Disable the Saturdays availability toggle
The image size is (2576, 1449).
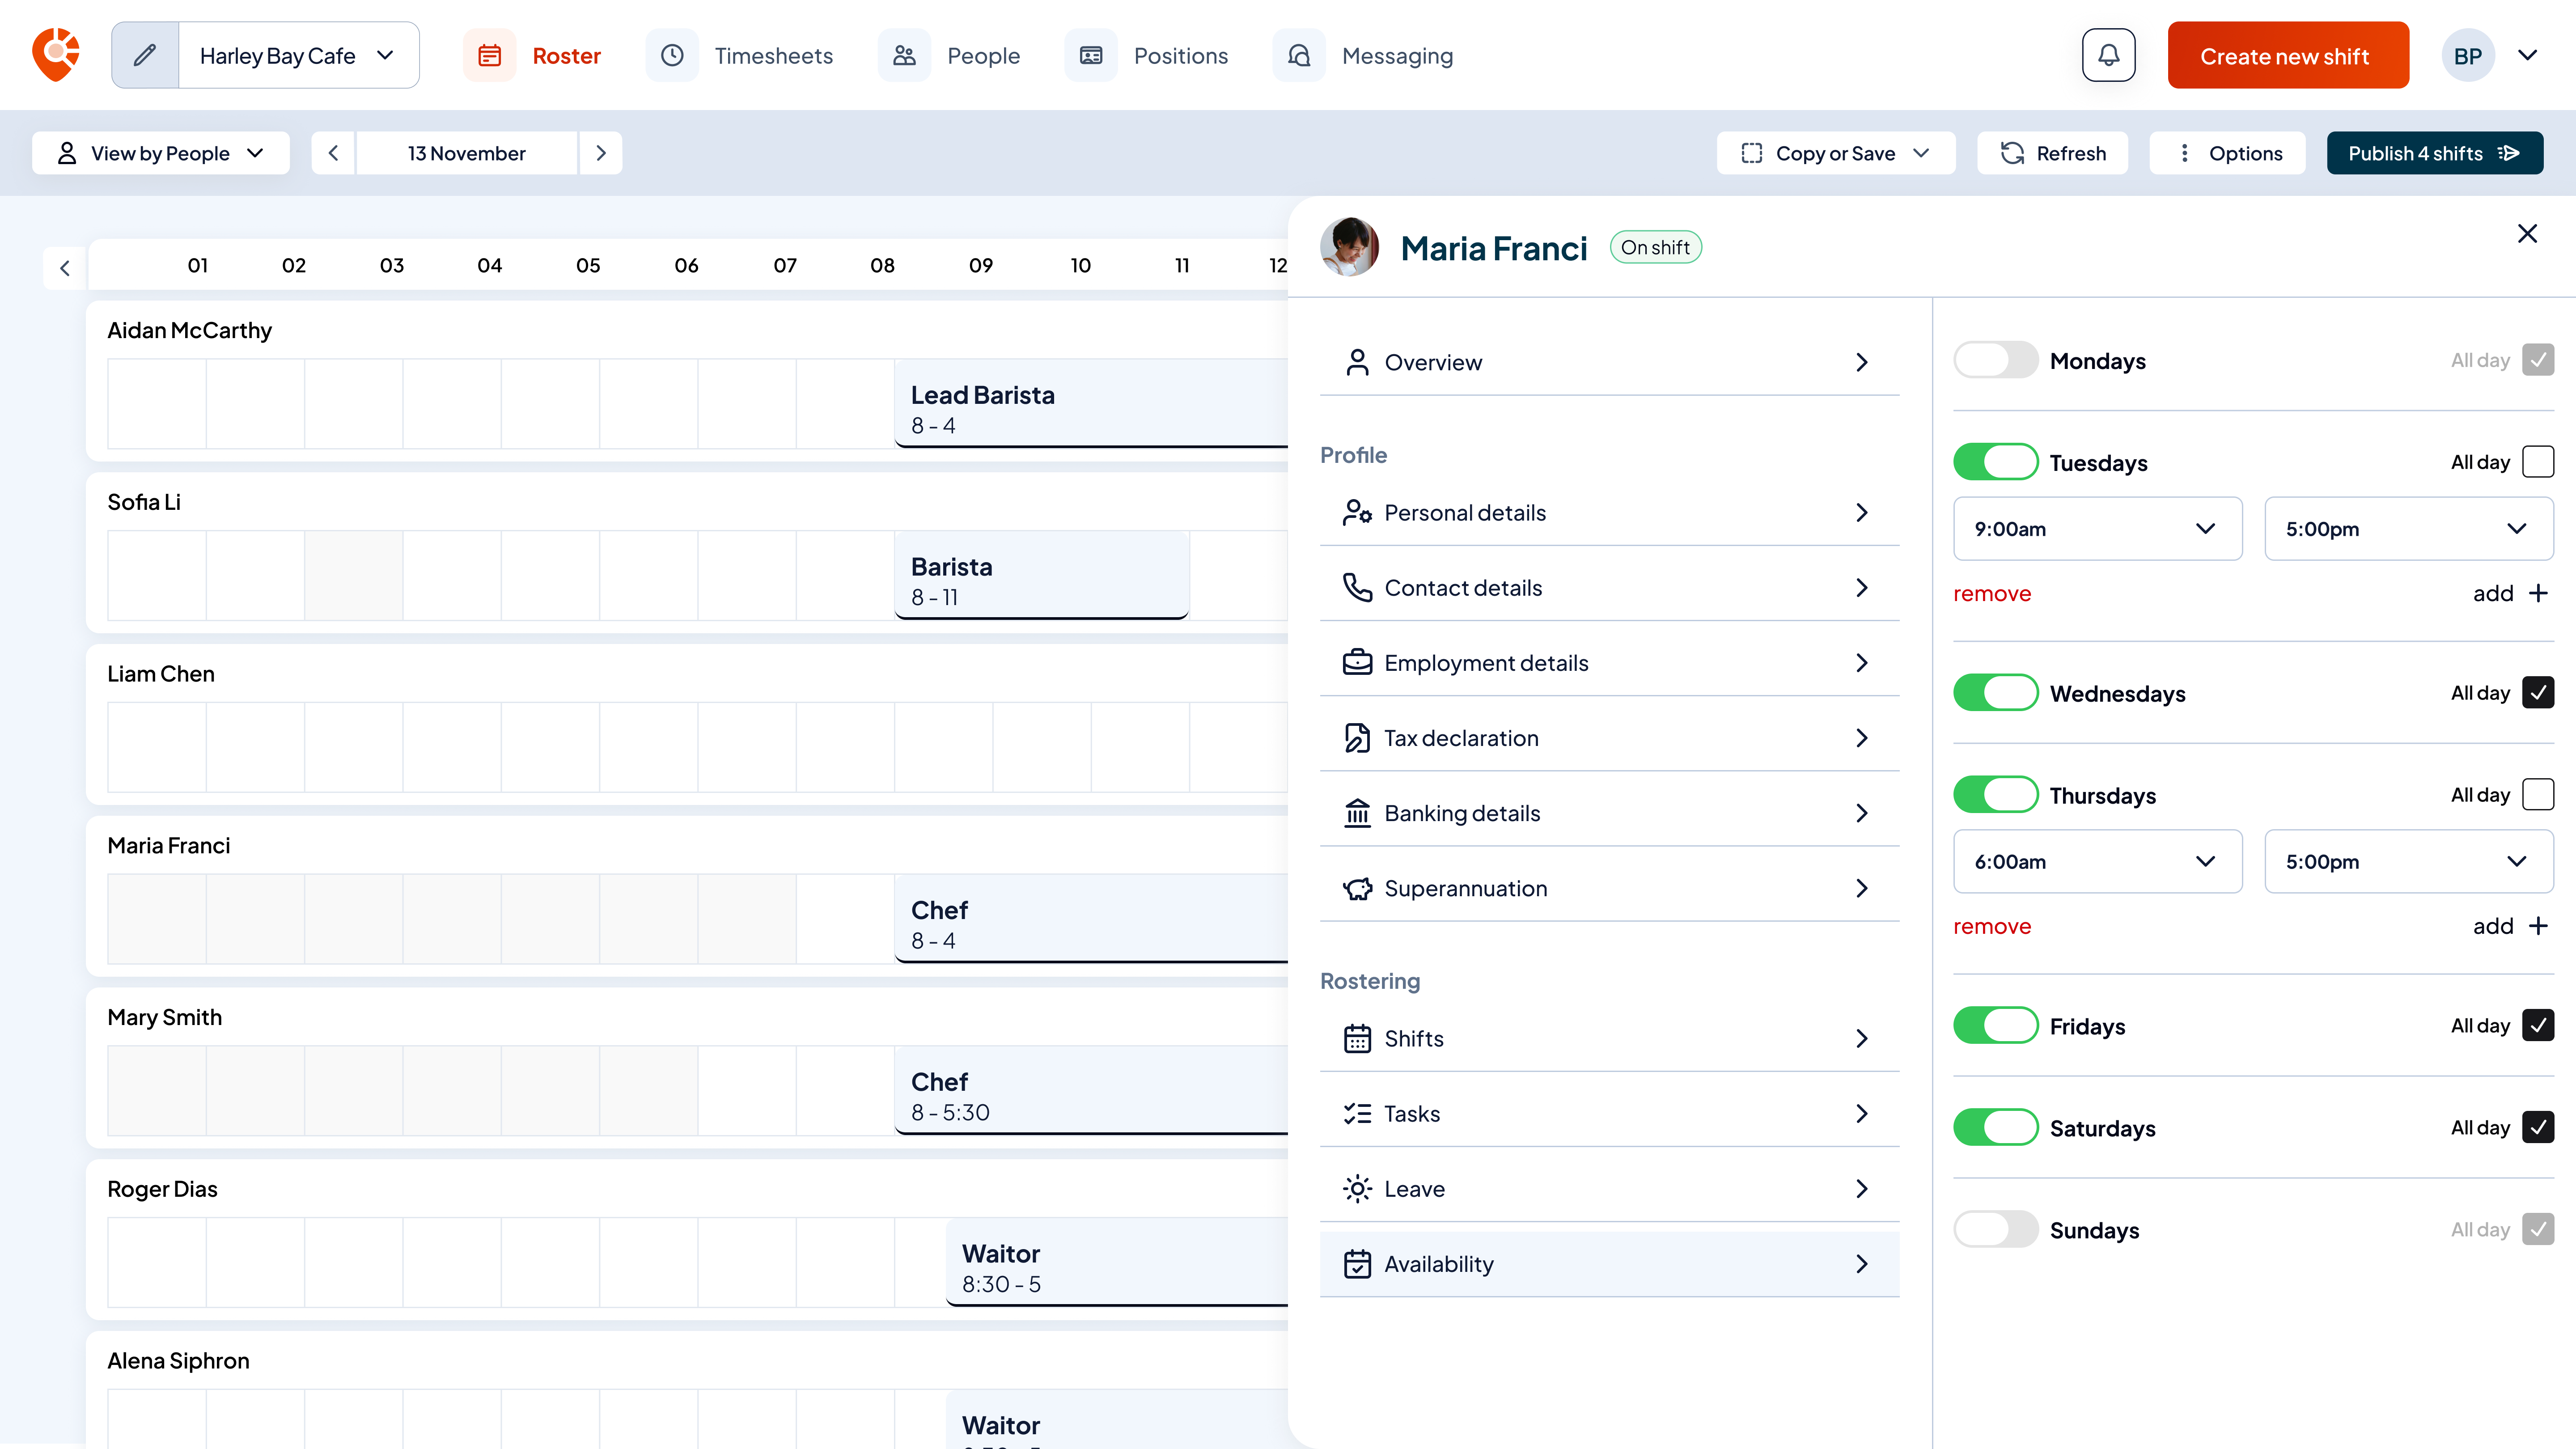click(1996, 1127)
